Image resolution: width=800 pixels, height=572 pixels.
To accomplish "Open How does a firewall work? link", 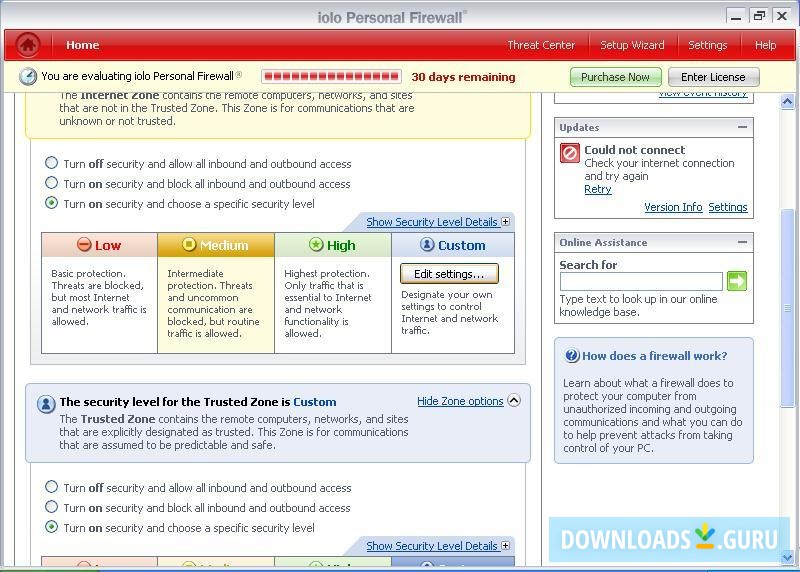I will click(655, 356).
